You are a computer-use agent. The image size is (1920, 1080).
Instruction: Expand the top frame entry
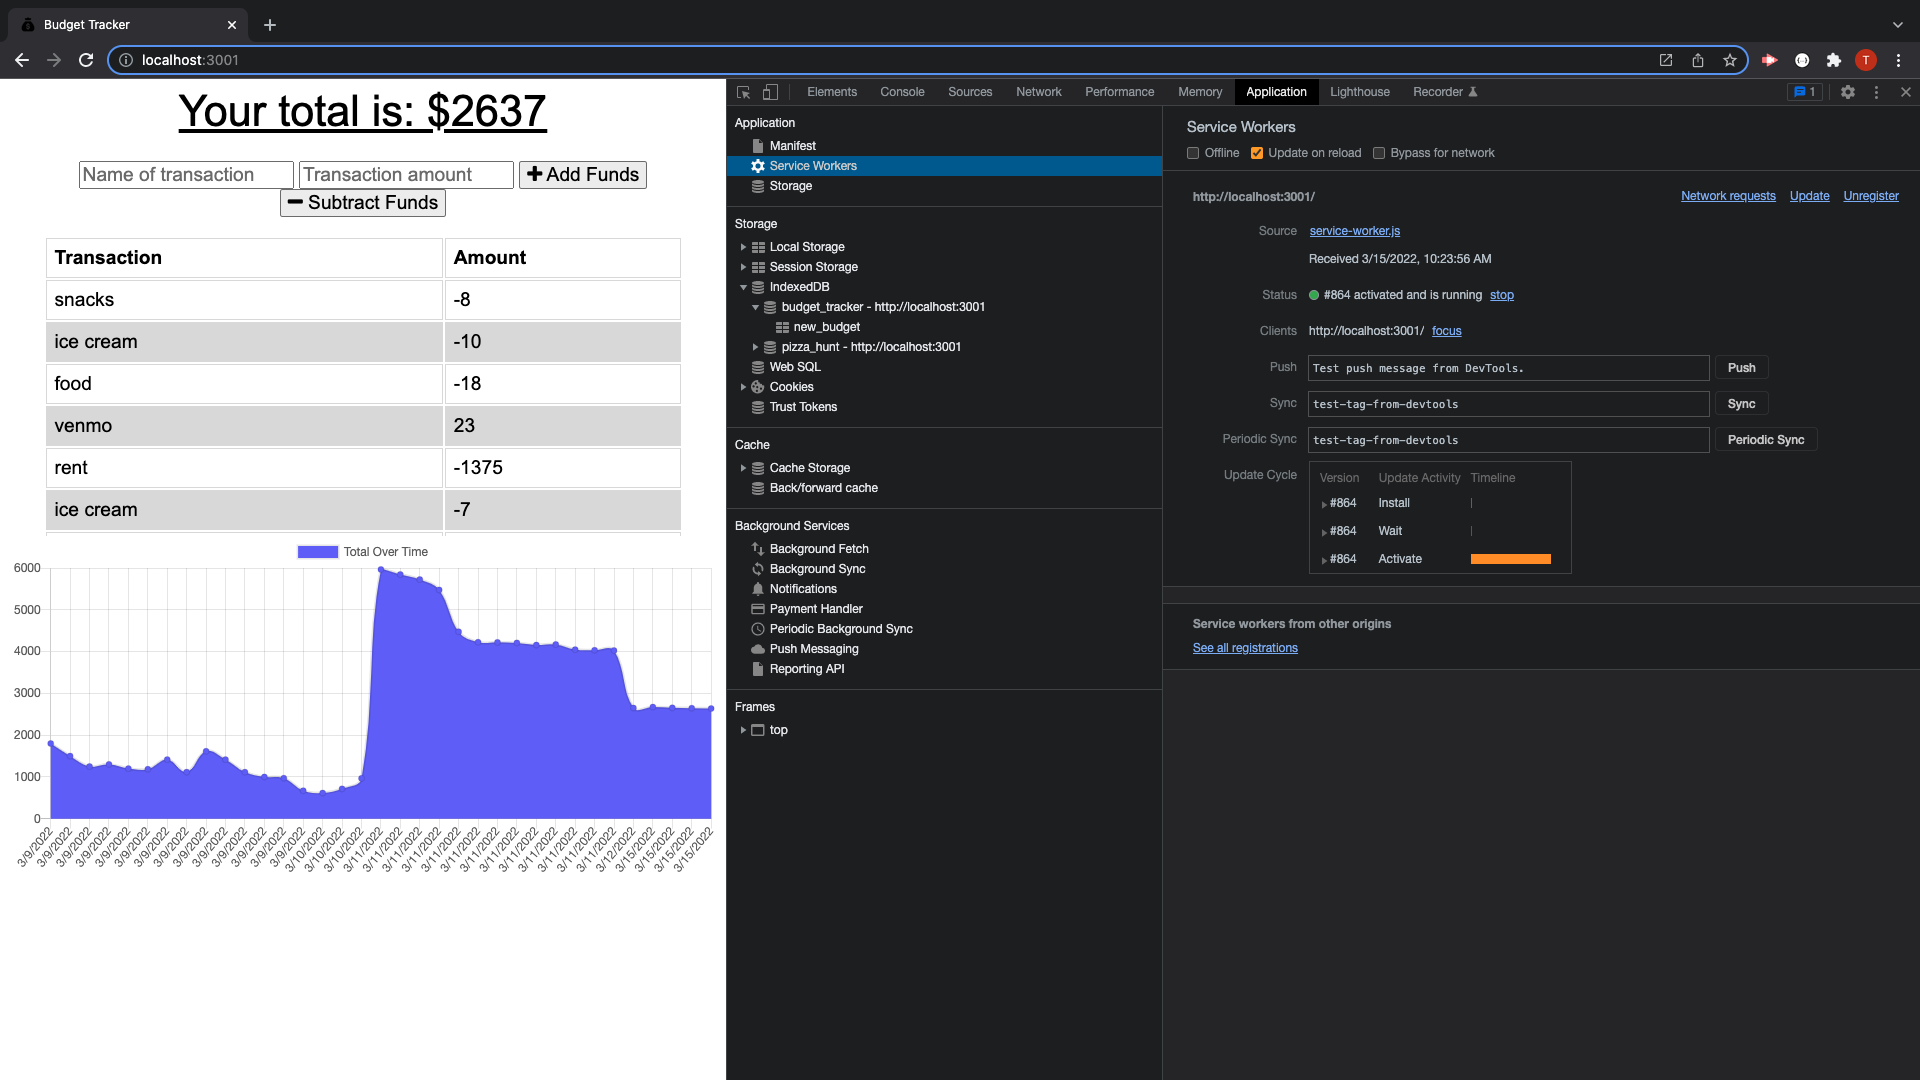(x=743, y=730)
